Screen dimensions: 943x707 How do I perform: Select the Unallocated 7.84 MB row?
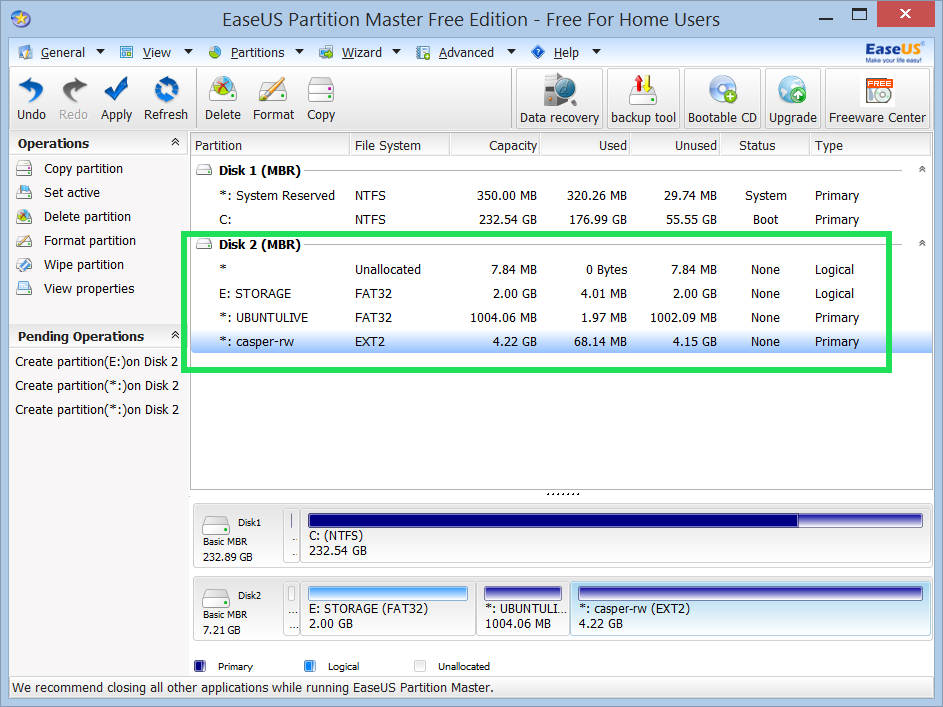(561, 270)
